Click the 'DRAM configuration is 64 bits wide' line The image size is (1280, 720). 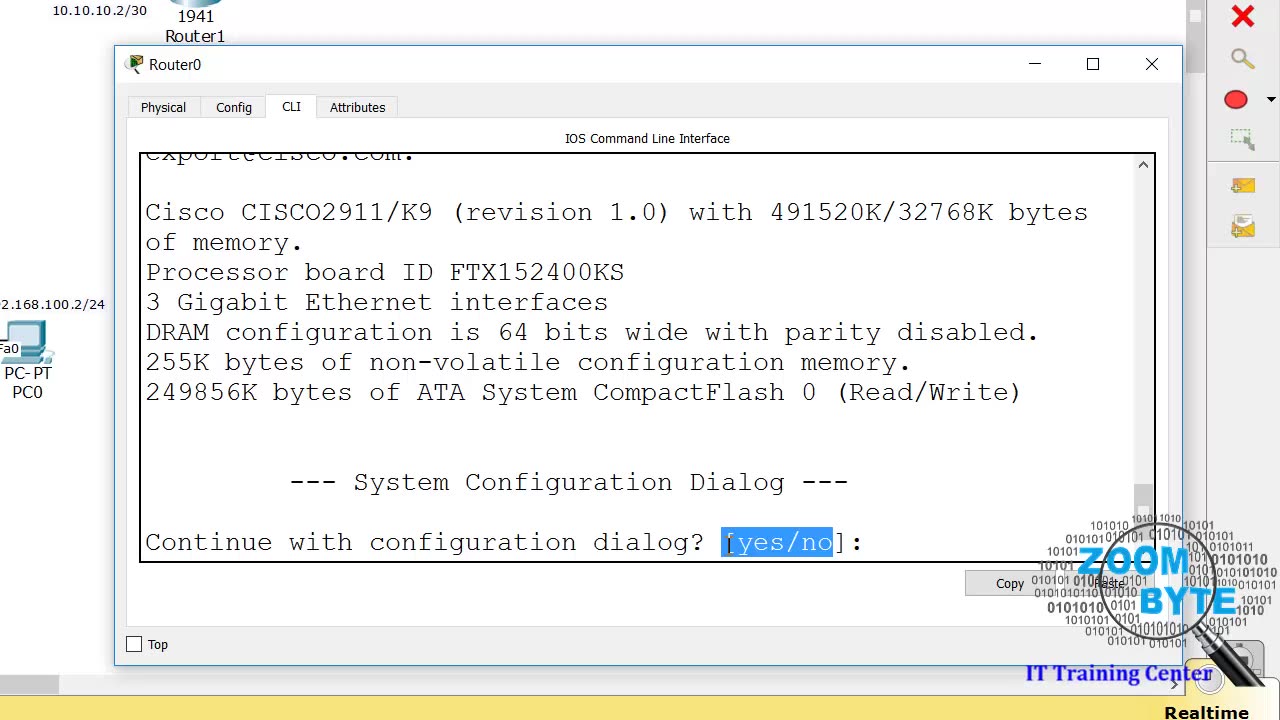[x=592, y=332]
